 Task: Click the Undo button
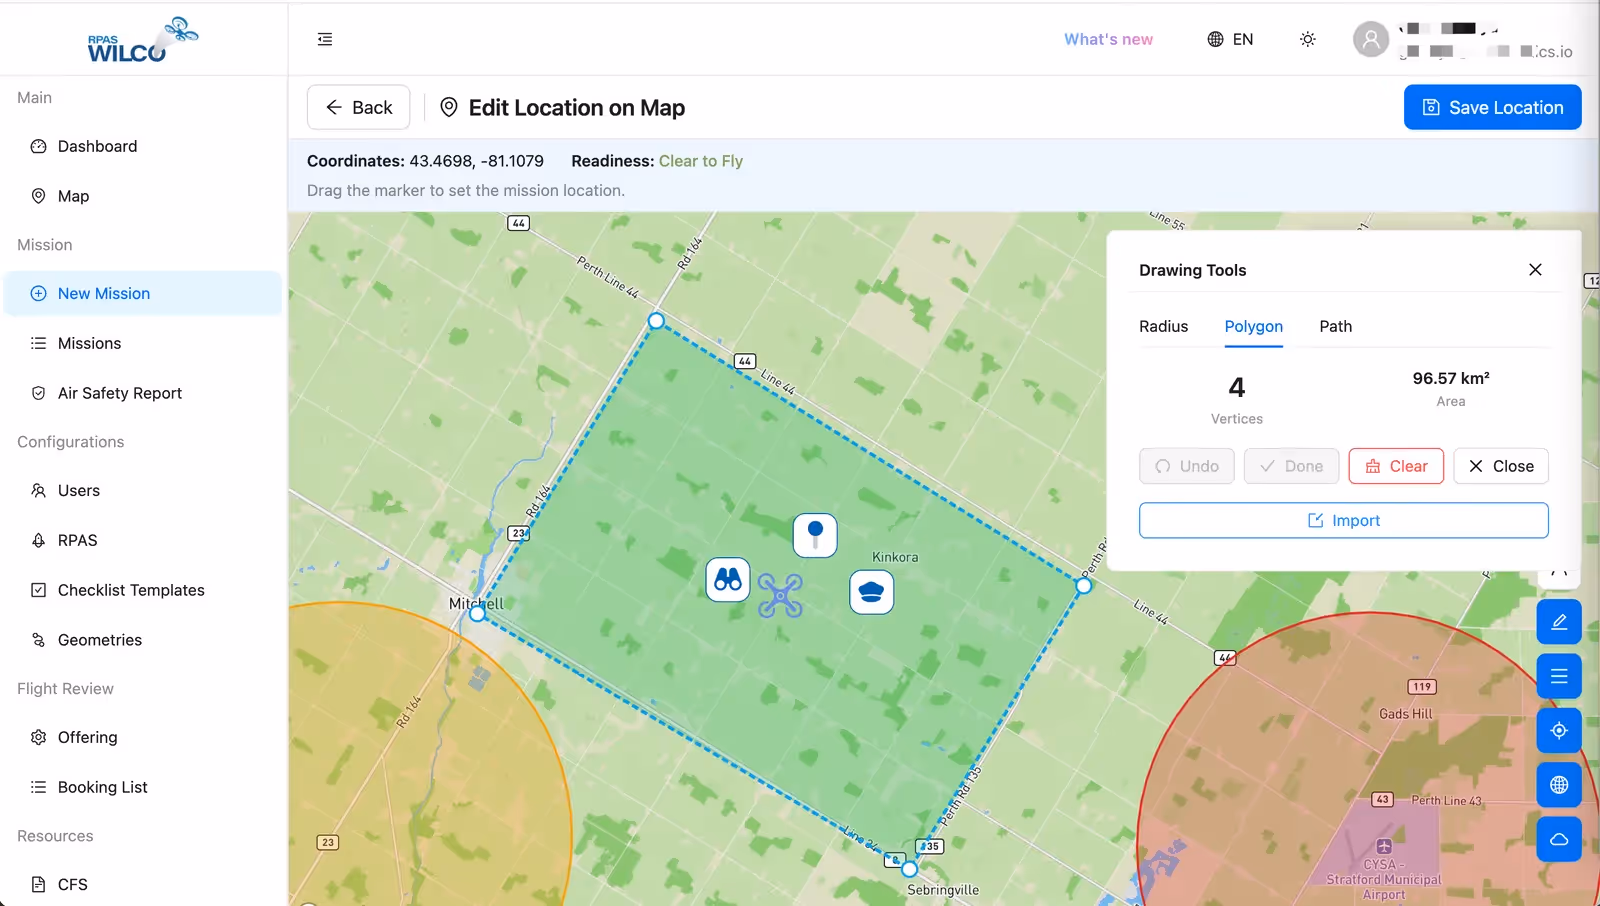1187,466
